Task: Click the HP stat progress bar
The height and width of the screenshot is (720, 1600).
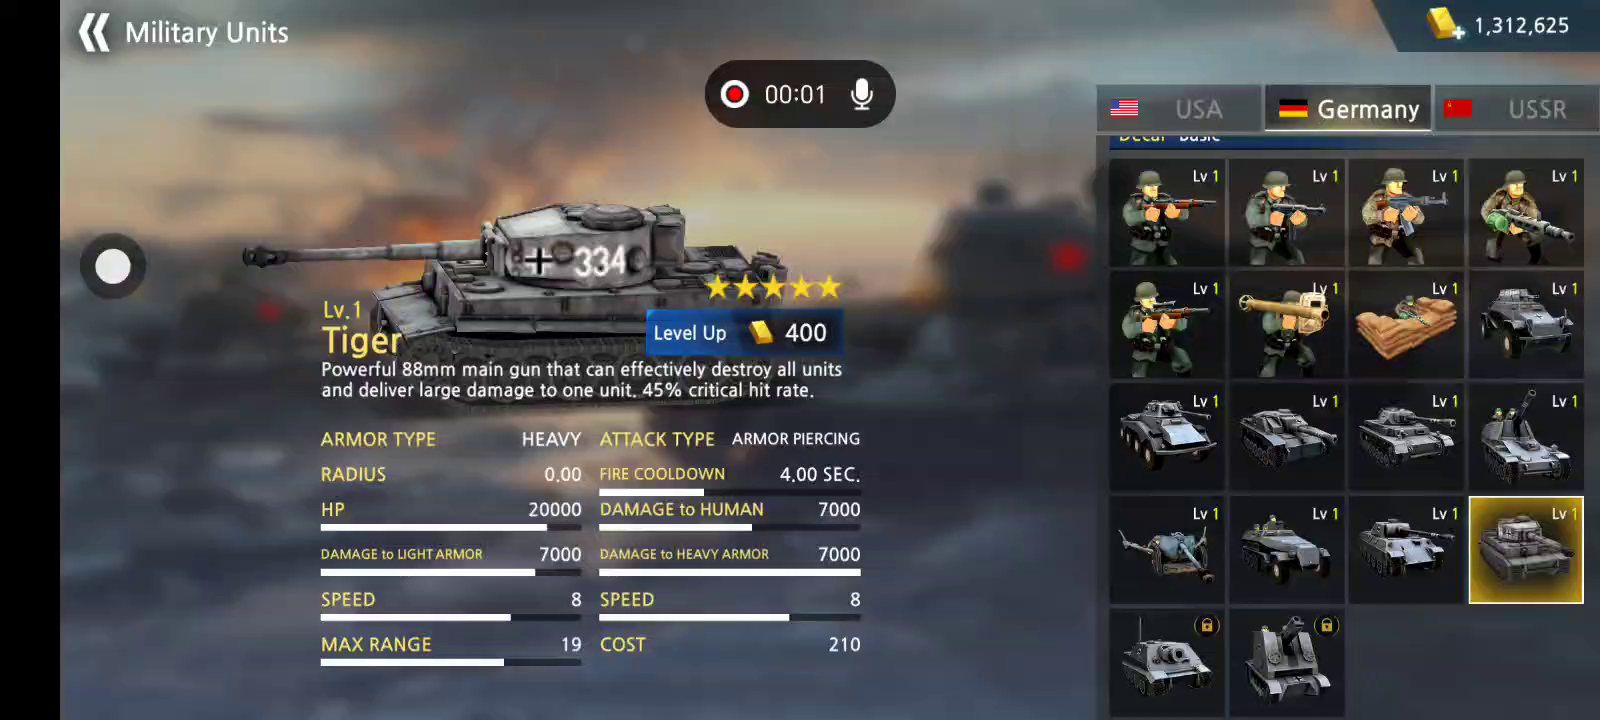Action: 451,527
